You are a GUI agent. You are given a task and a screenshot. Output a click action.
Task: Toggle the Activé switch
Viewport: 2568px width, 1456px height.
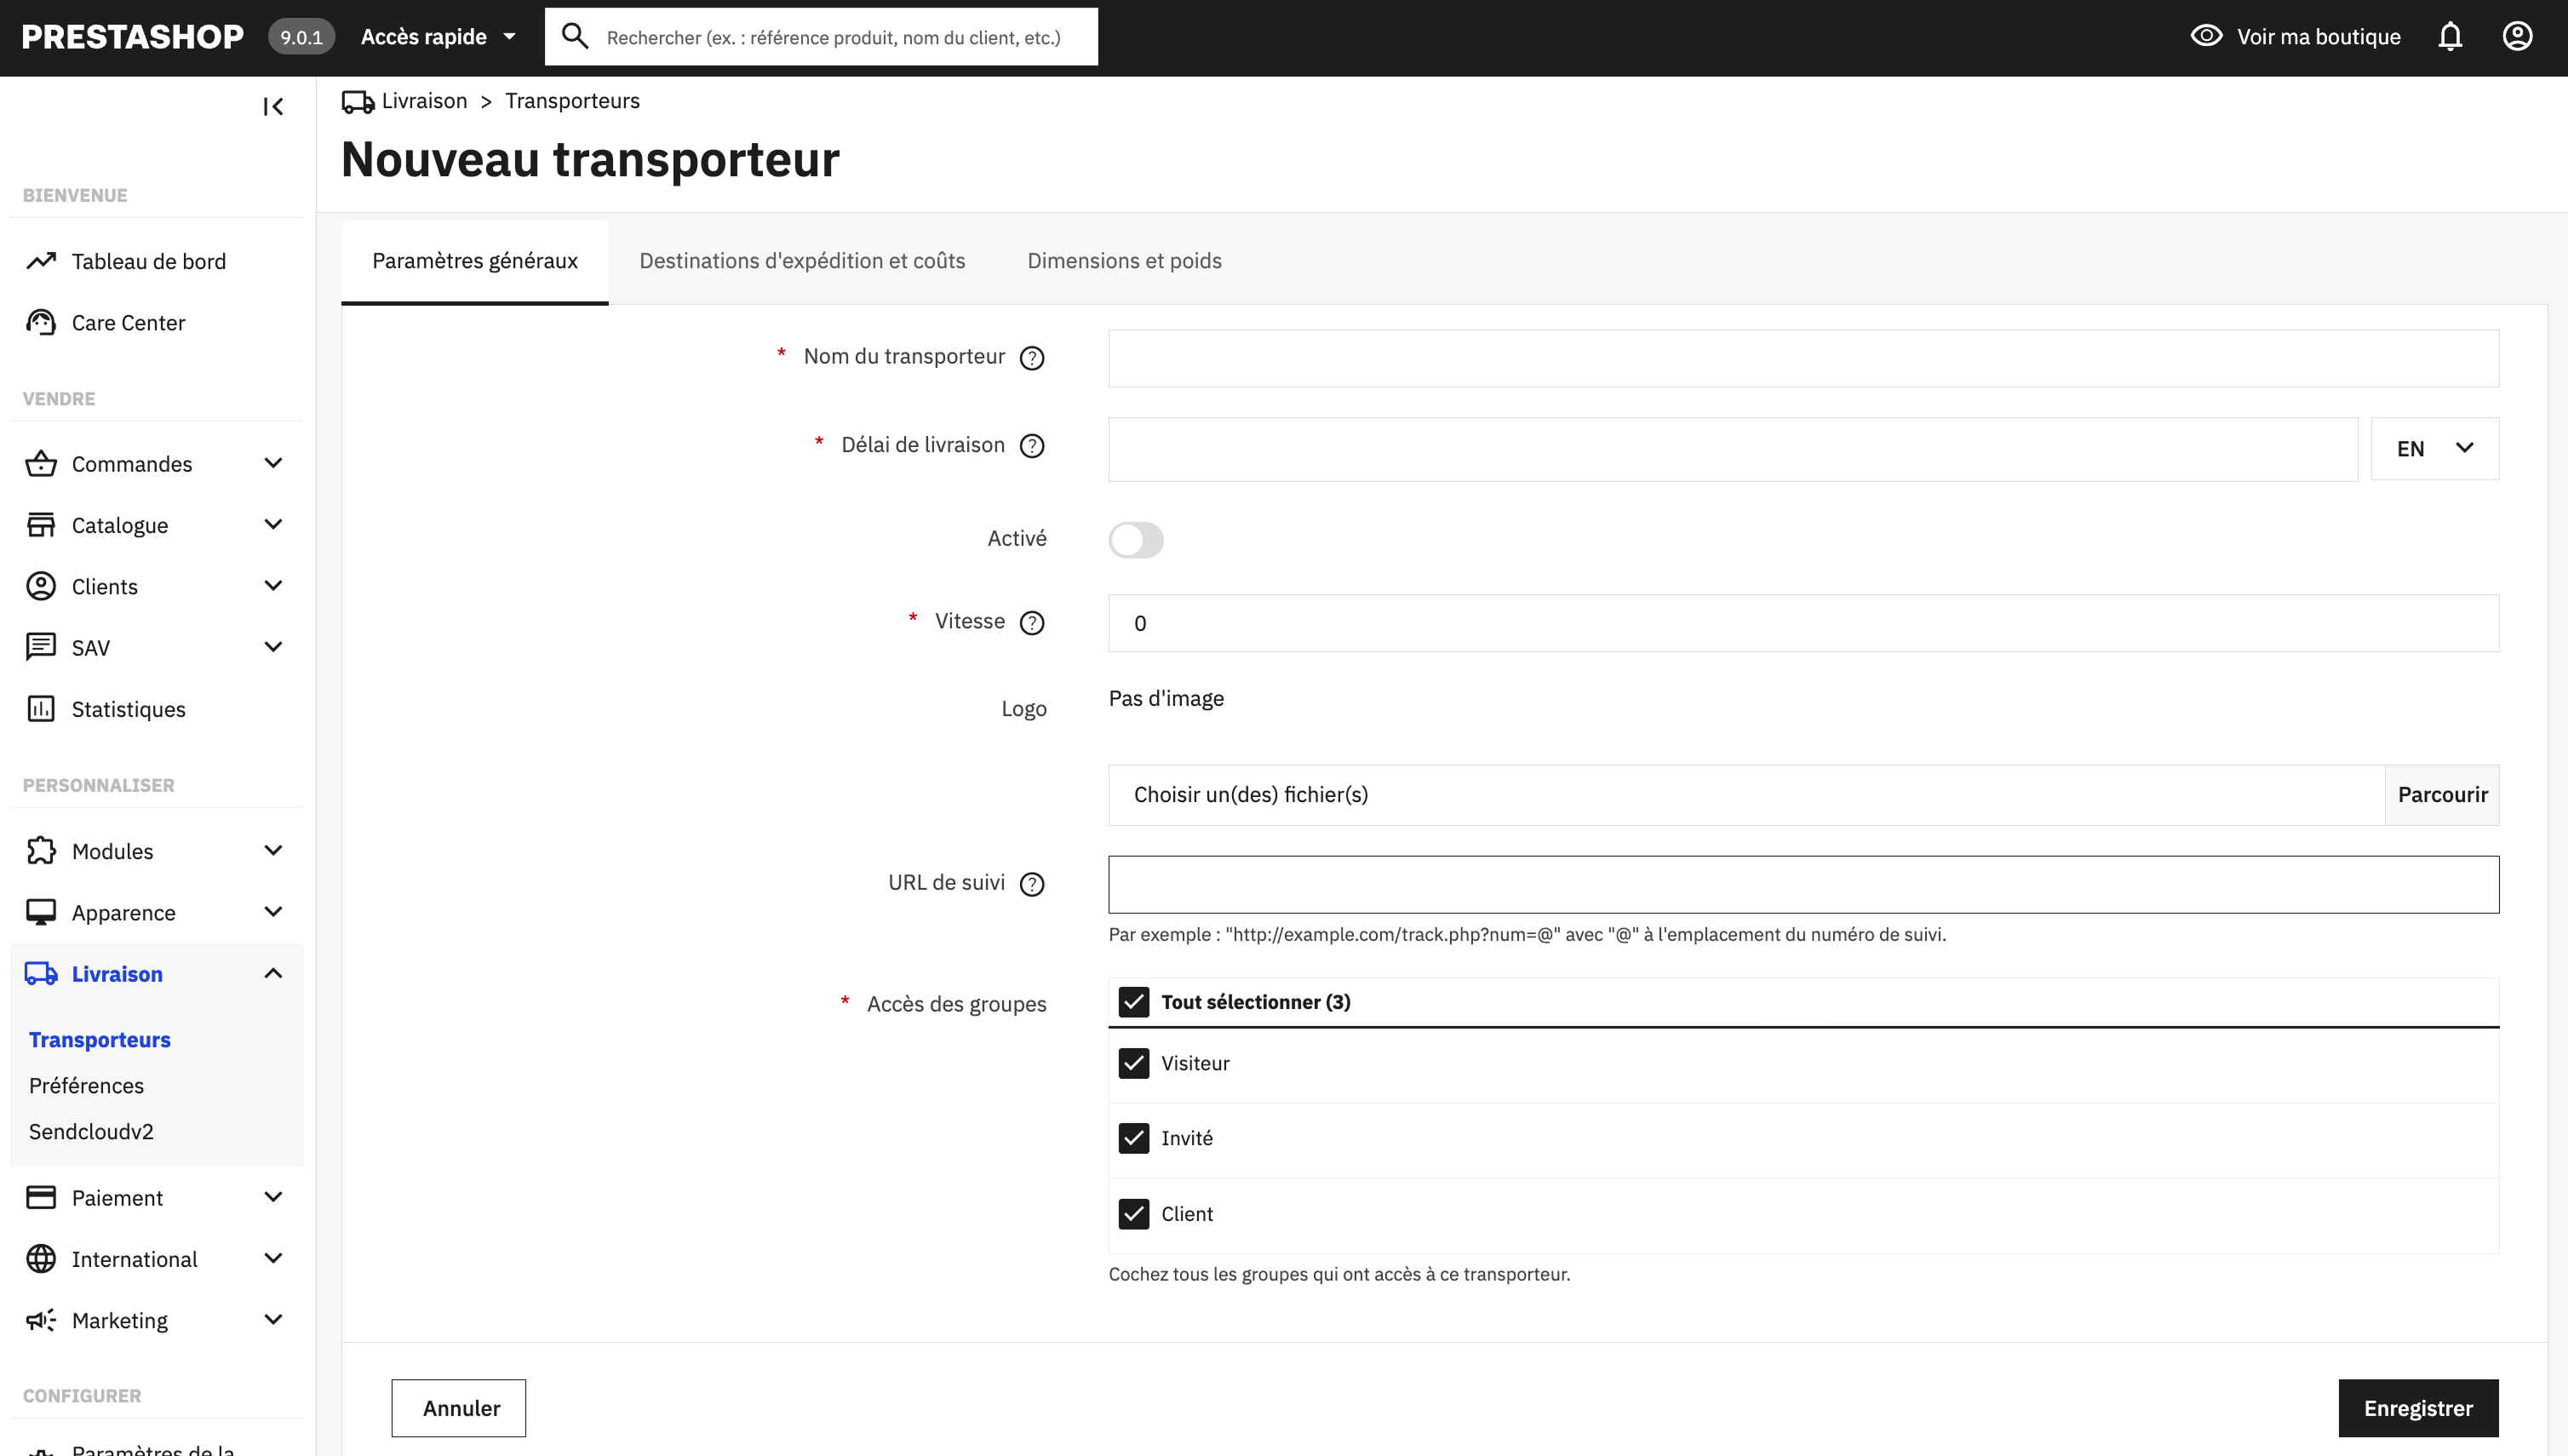click(x=1136, y=540)
